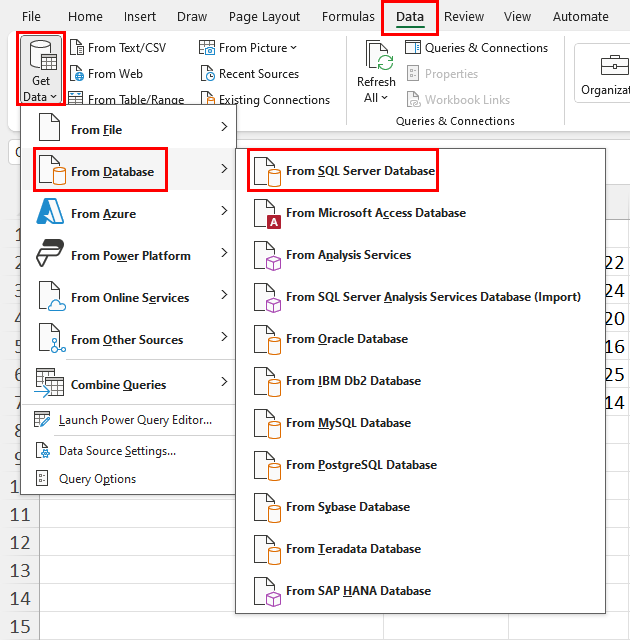Click the Organization data types briefcase icon
The width and height of the screenshot is (630, 640).
click(614, 65)
